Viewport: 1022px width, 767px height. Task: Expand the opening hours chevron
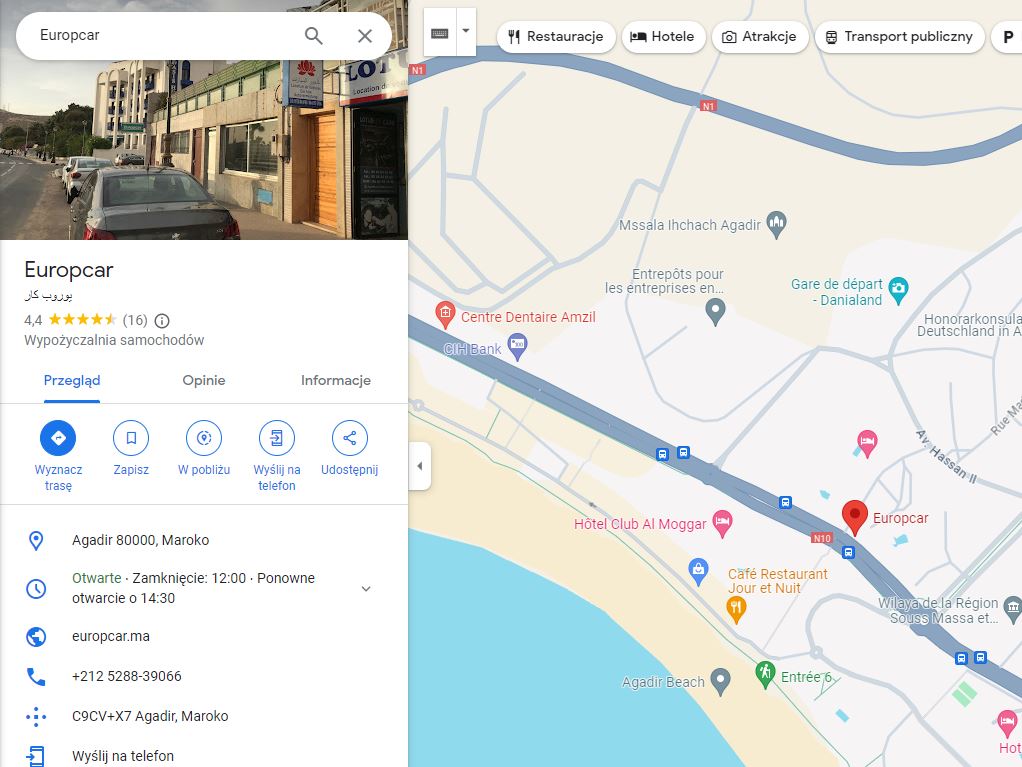point(366,588)
